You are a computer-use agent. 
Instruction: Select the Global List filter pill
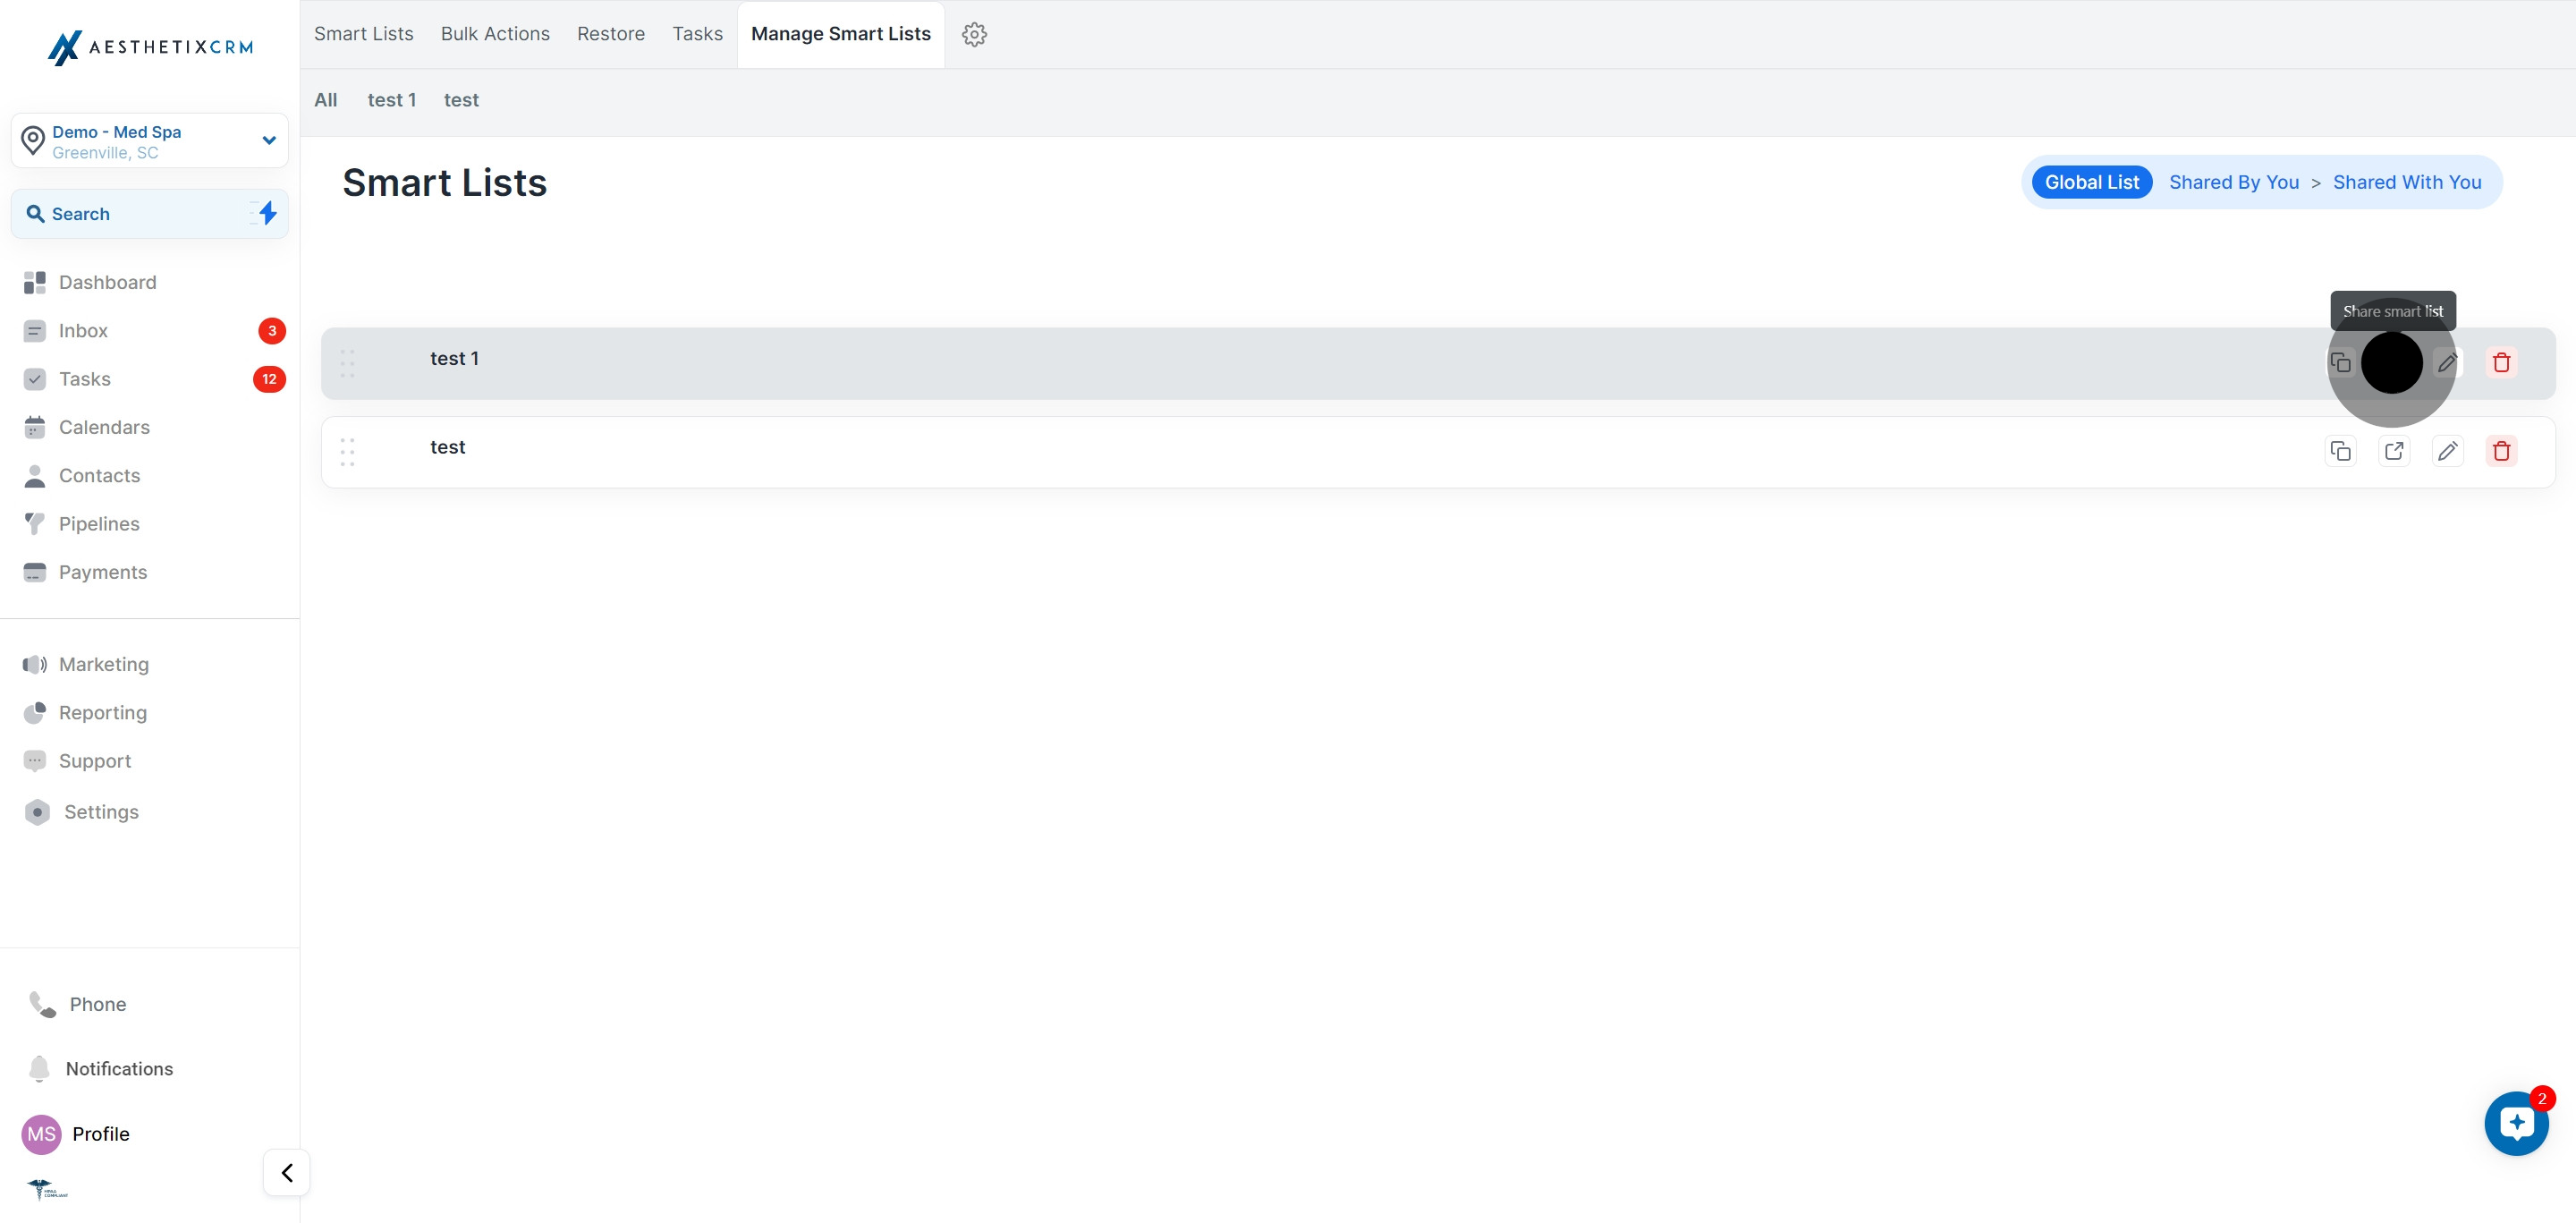tap(2091, 182)
